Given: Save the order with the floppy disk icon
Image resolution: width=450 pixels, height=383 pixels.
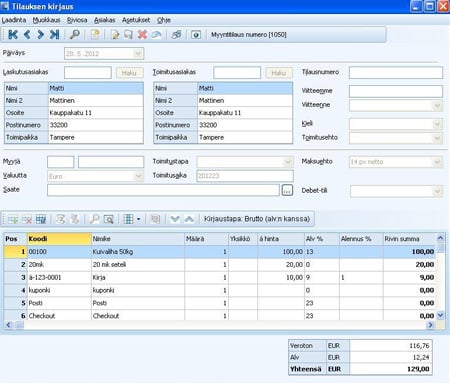Looking at the screenshot, I should coord(128,34).
